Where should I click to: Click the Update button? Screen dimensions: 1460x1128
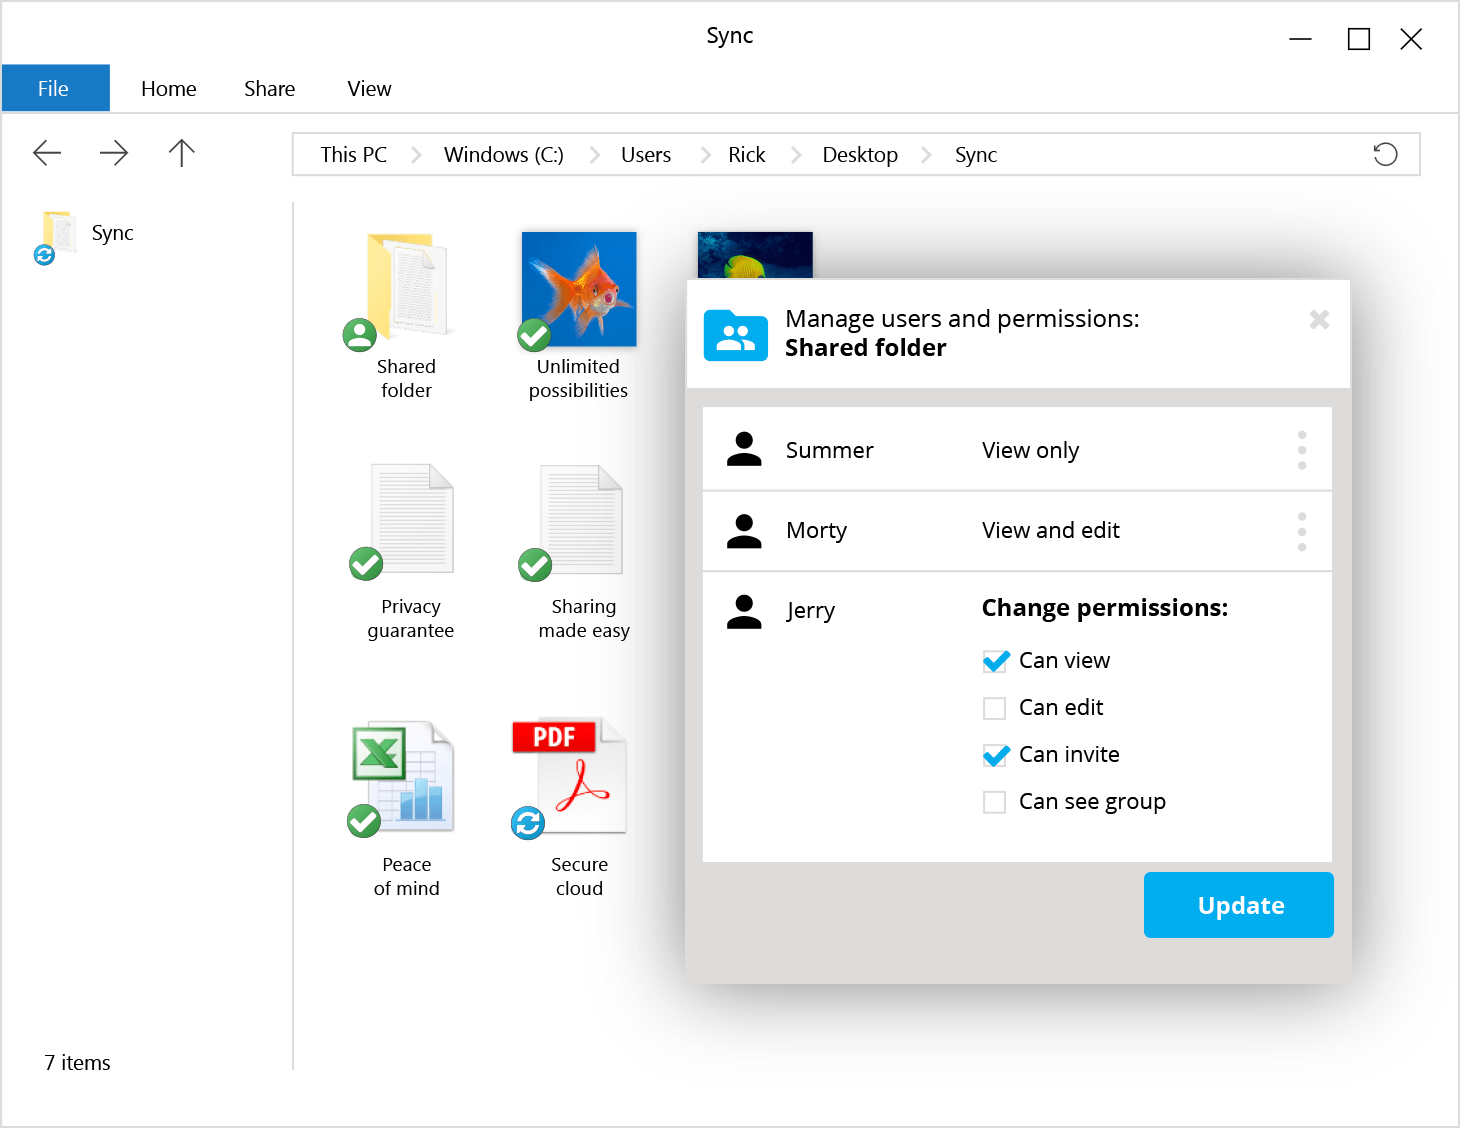[x=1238, y=905]
